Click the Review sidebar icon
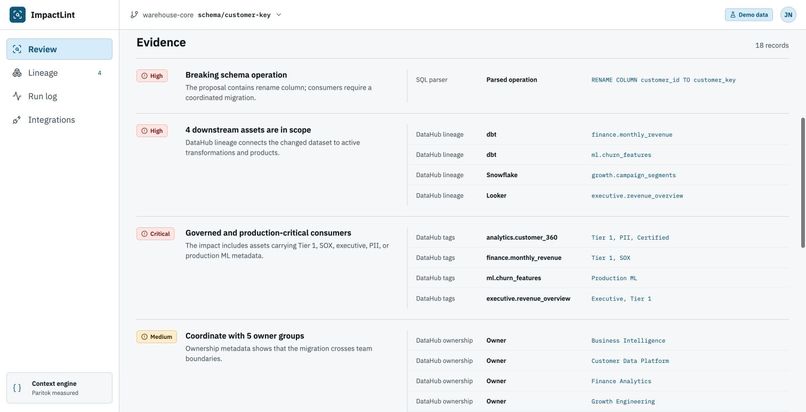This screenshot has height=412, width=806. (x=17, y=49)
